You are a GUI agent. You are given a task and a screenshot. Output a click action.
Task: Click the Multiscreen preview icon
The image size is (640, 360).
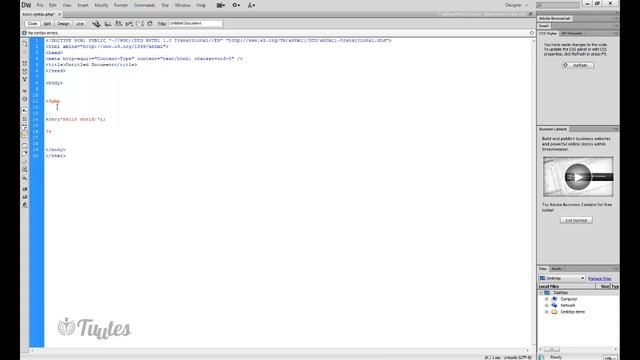pyautogui.click(x=96, y=24)
